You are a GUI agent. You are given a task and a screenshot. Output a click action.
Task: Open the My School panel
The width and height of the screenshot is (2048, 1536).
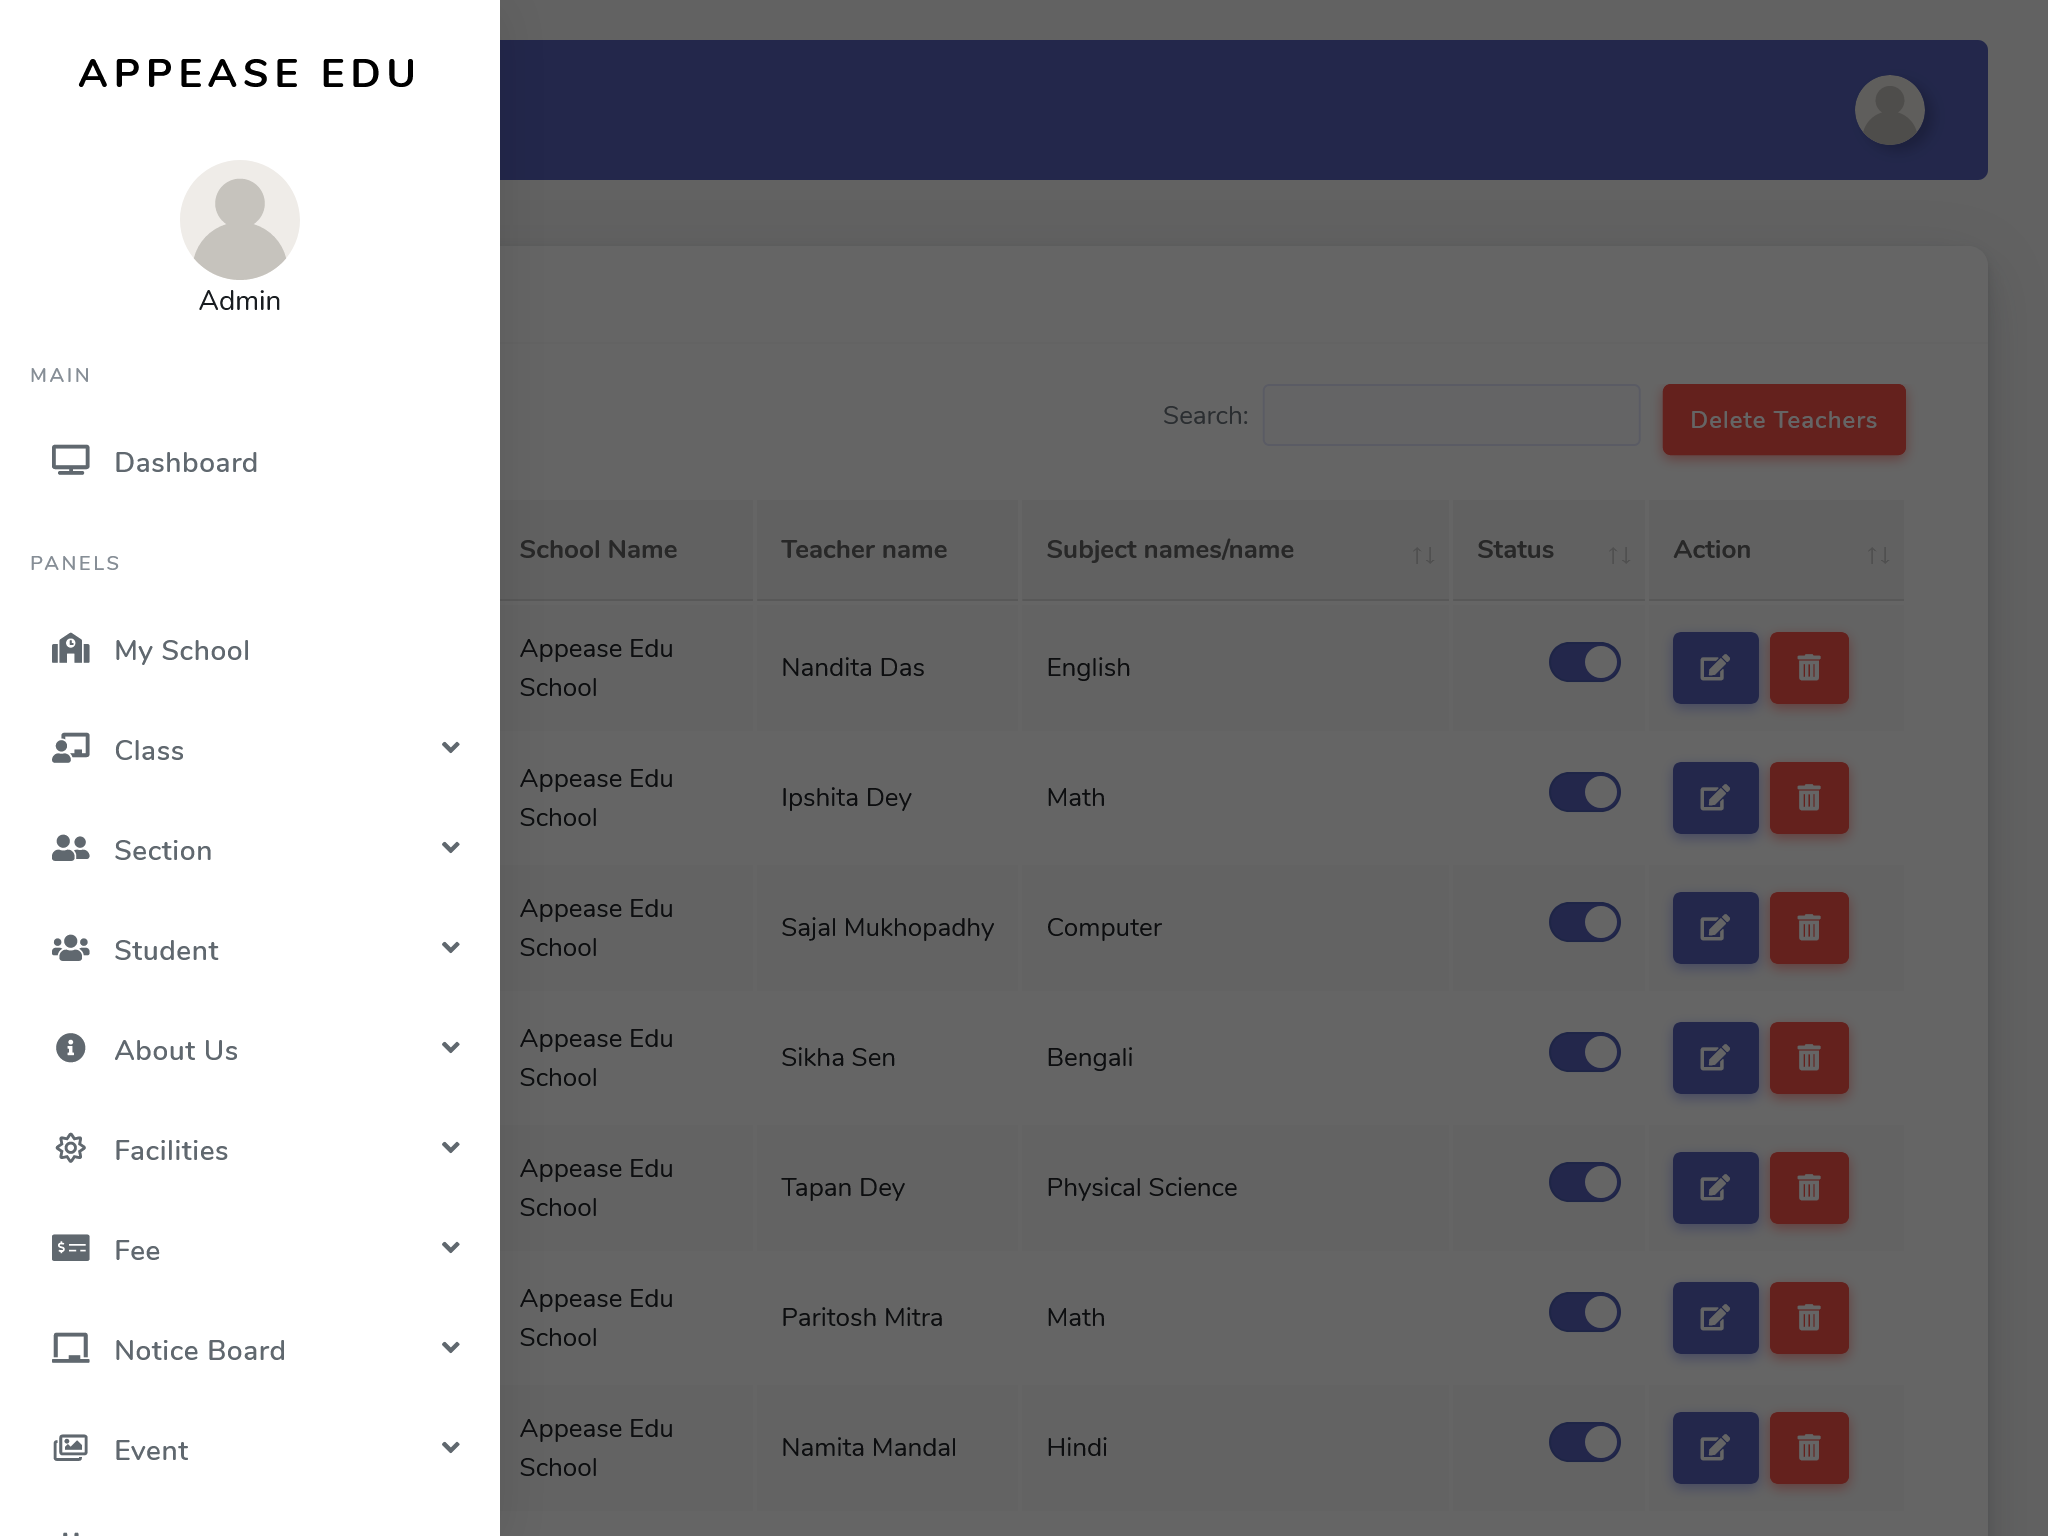click(x=180, y=650)
